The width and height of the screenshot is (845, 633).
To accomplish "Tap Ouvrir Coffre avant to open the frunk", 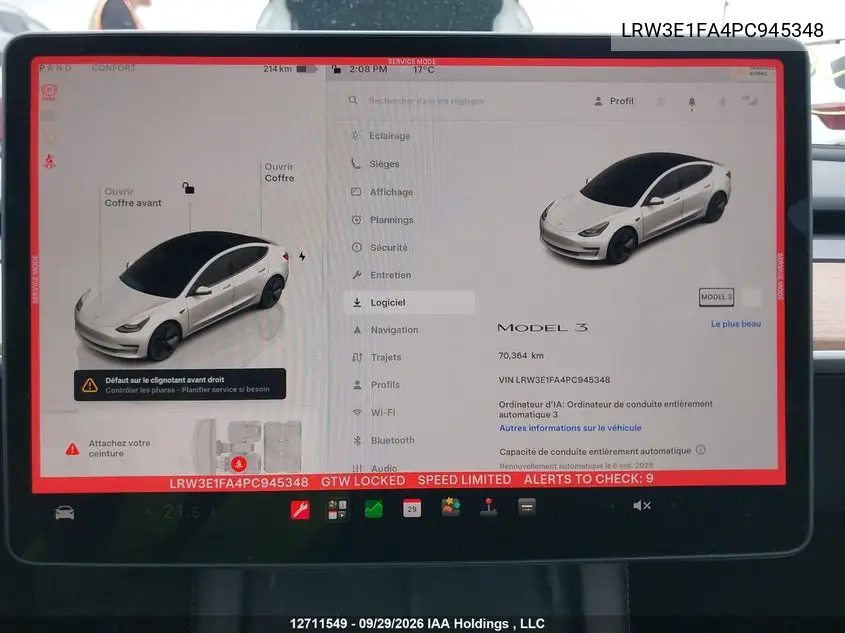I will pos(133,197).
